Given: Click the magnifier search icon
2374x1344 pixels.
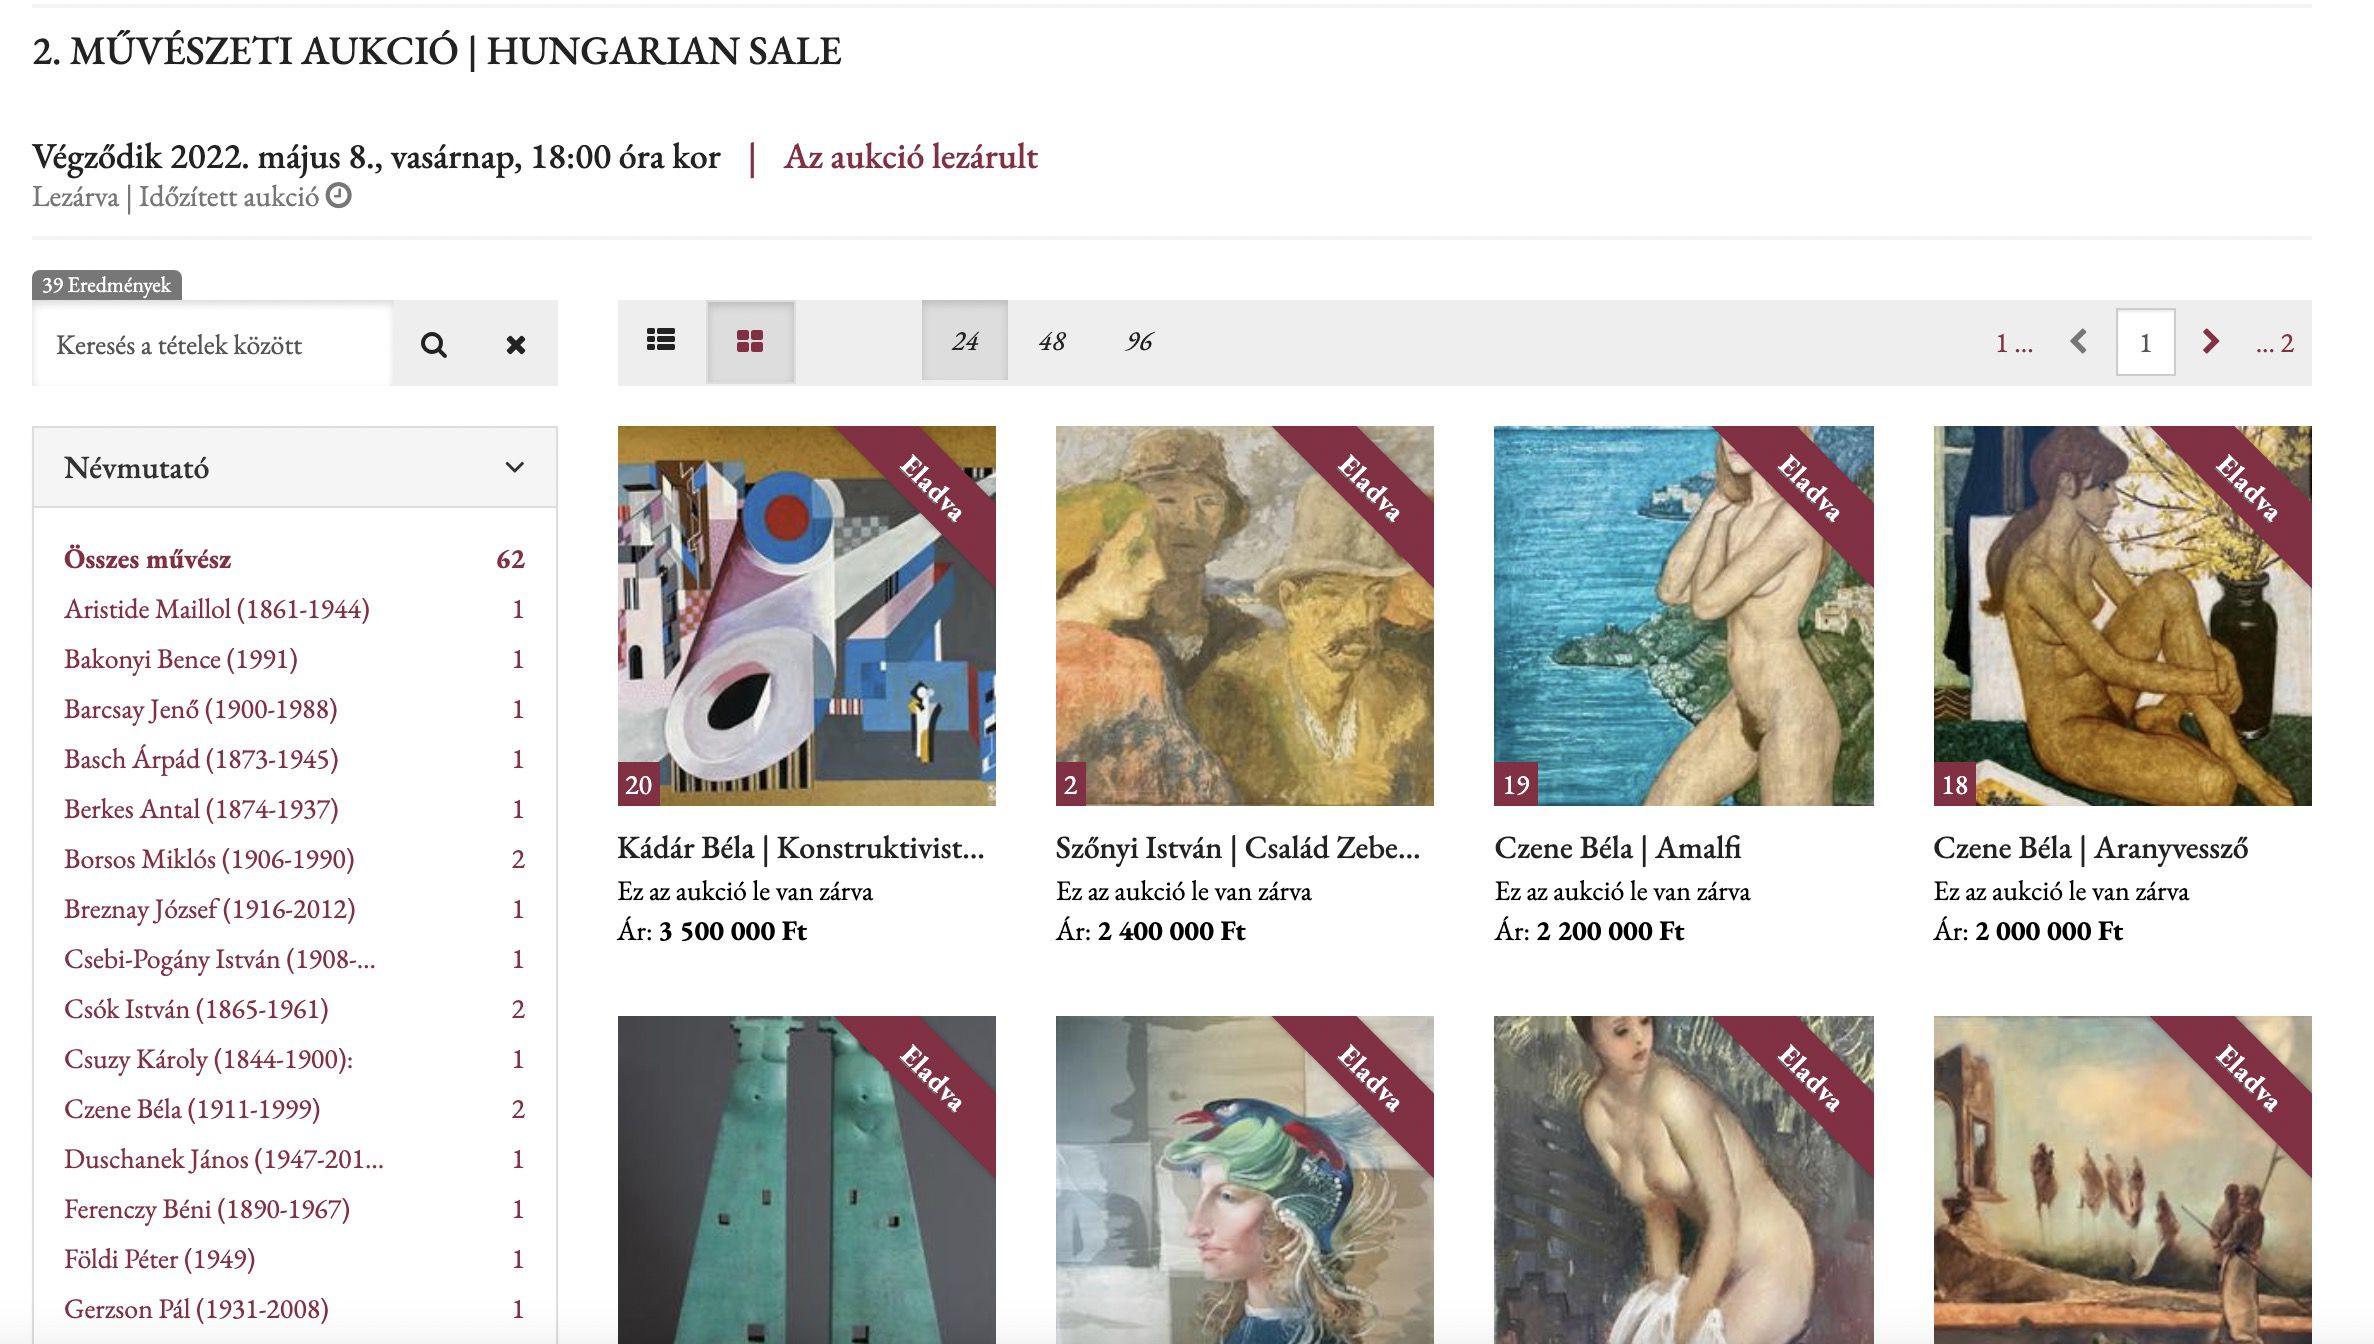Looking at the screenshot, I should click(434, 344).
